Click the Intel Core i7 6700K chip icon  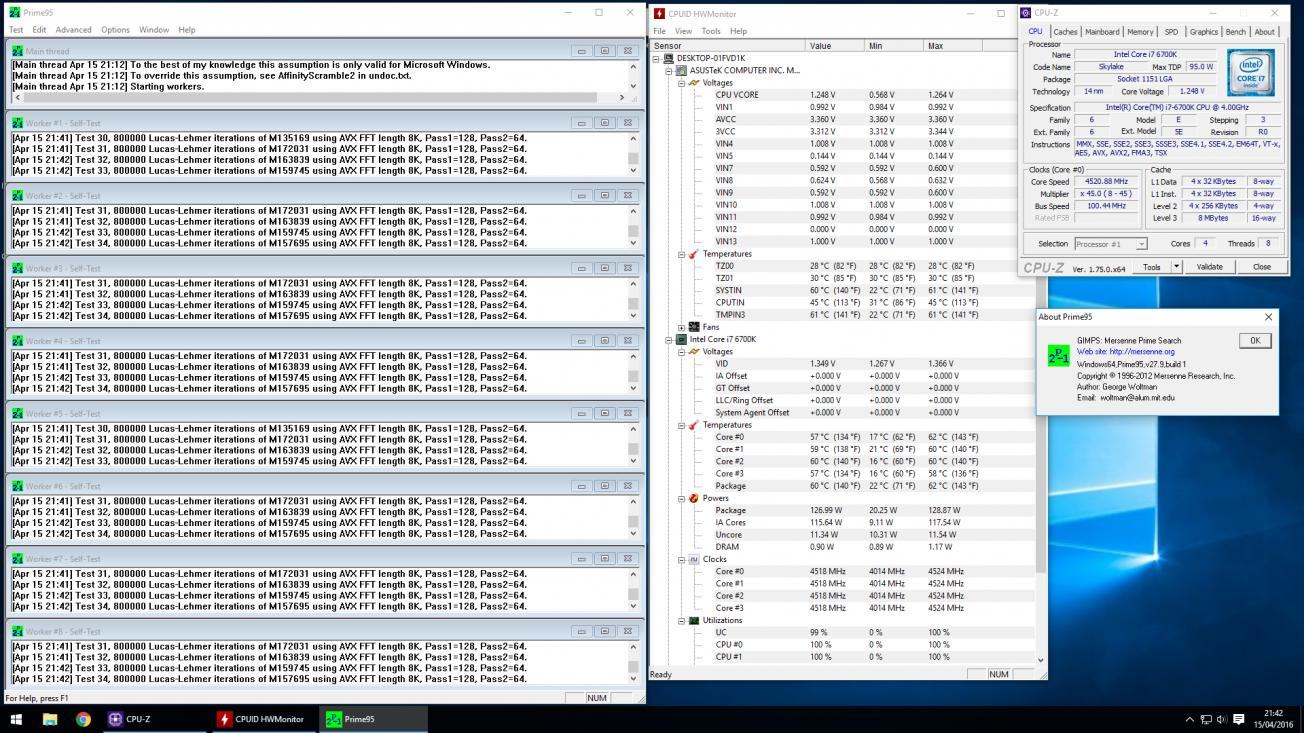(682, 339)
